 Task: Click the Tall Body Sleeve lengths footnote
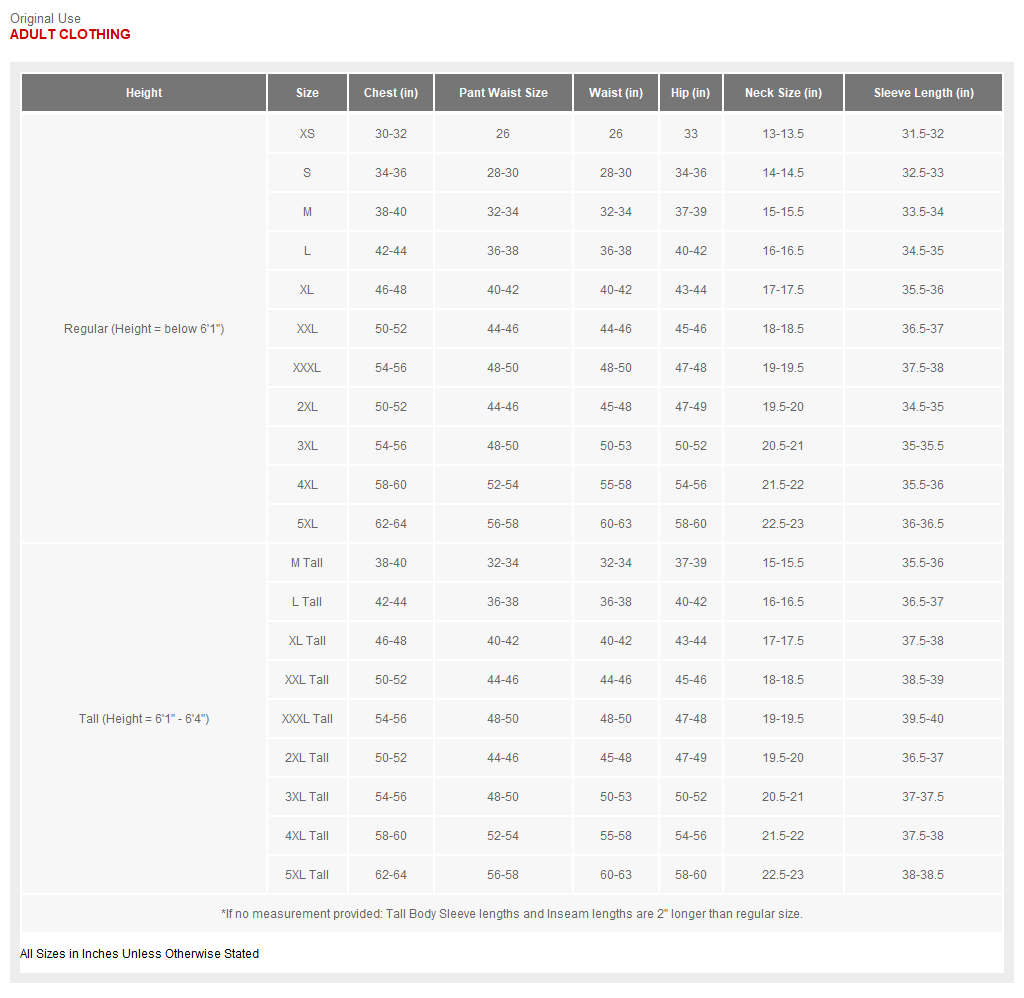(x=511, y=914)
